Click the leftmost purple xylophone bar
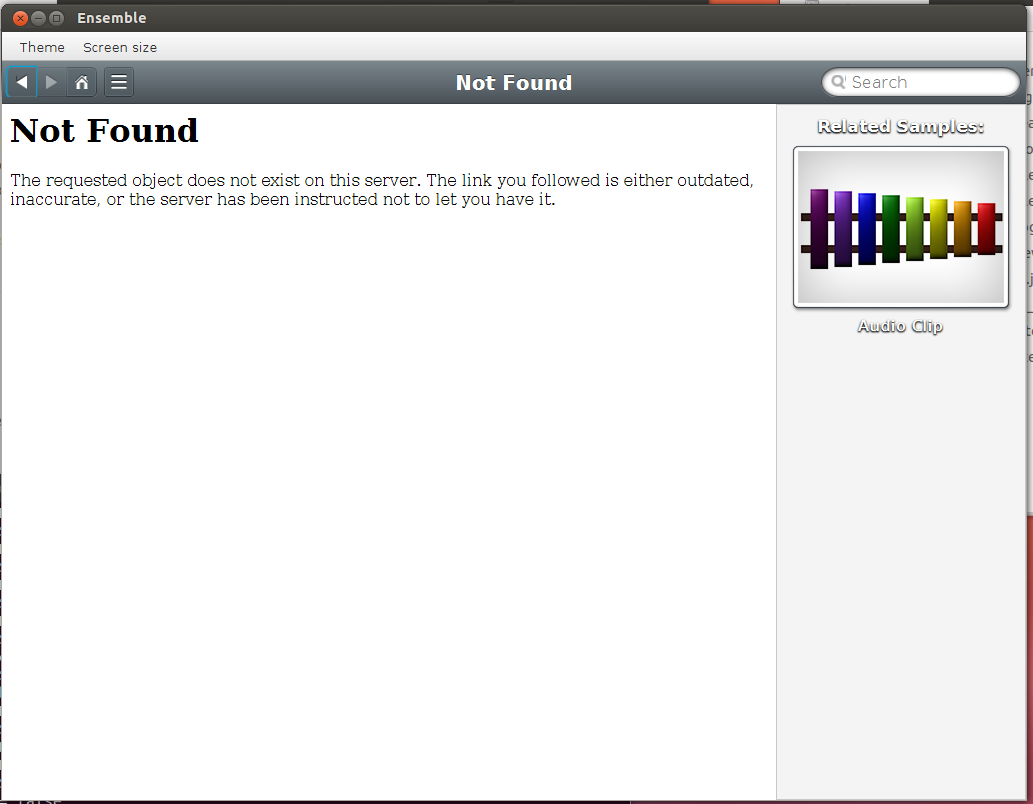 coord(819,228)
